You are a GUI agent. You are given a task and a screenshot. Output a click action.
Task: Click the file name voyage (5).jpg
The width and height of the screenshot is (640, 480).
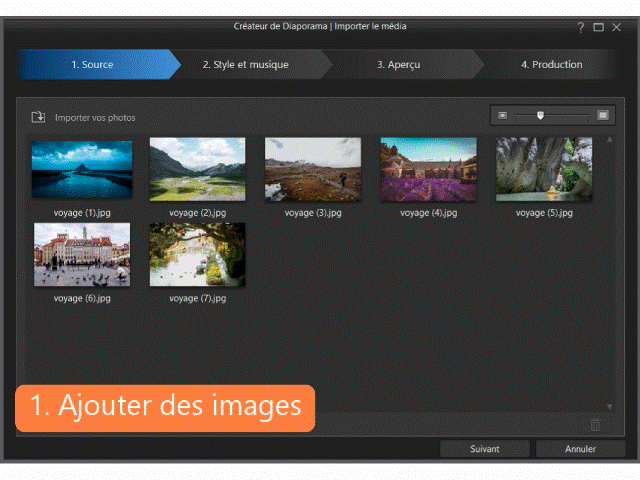tap(544, 213)
